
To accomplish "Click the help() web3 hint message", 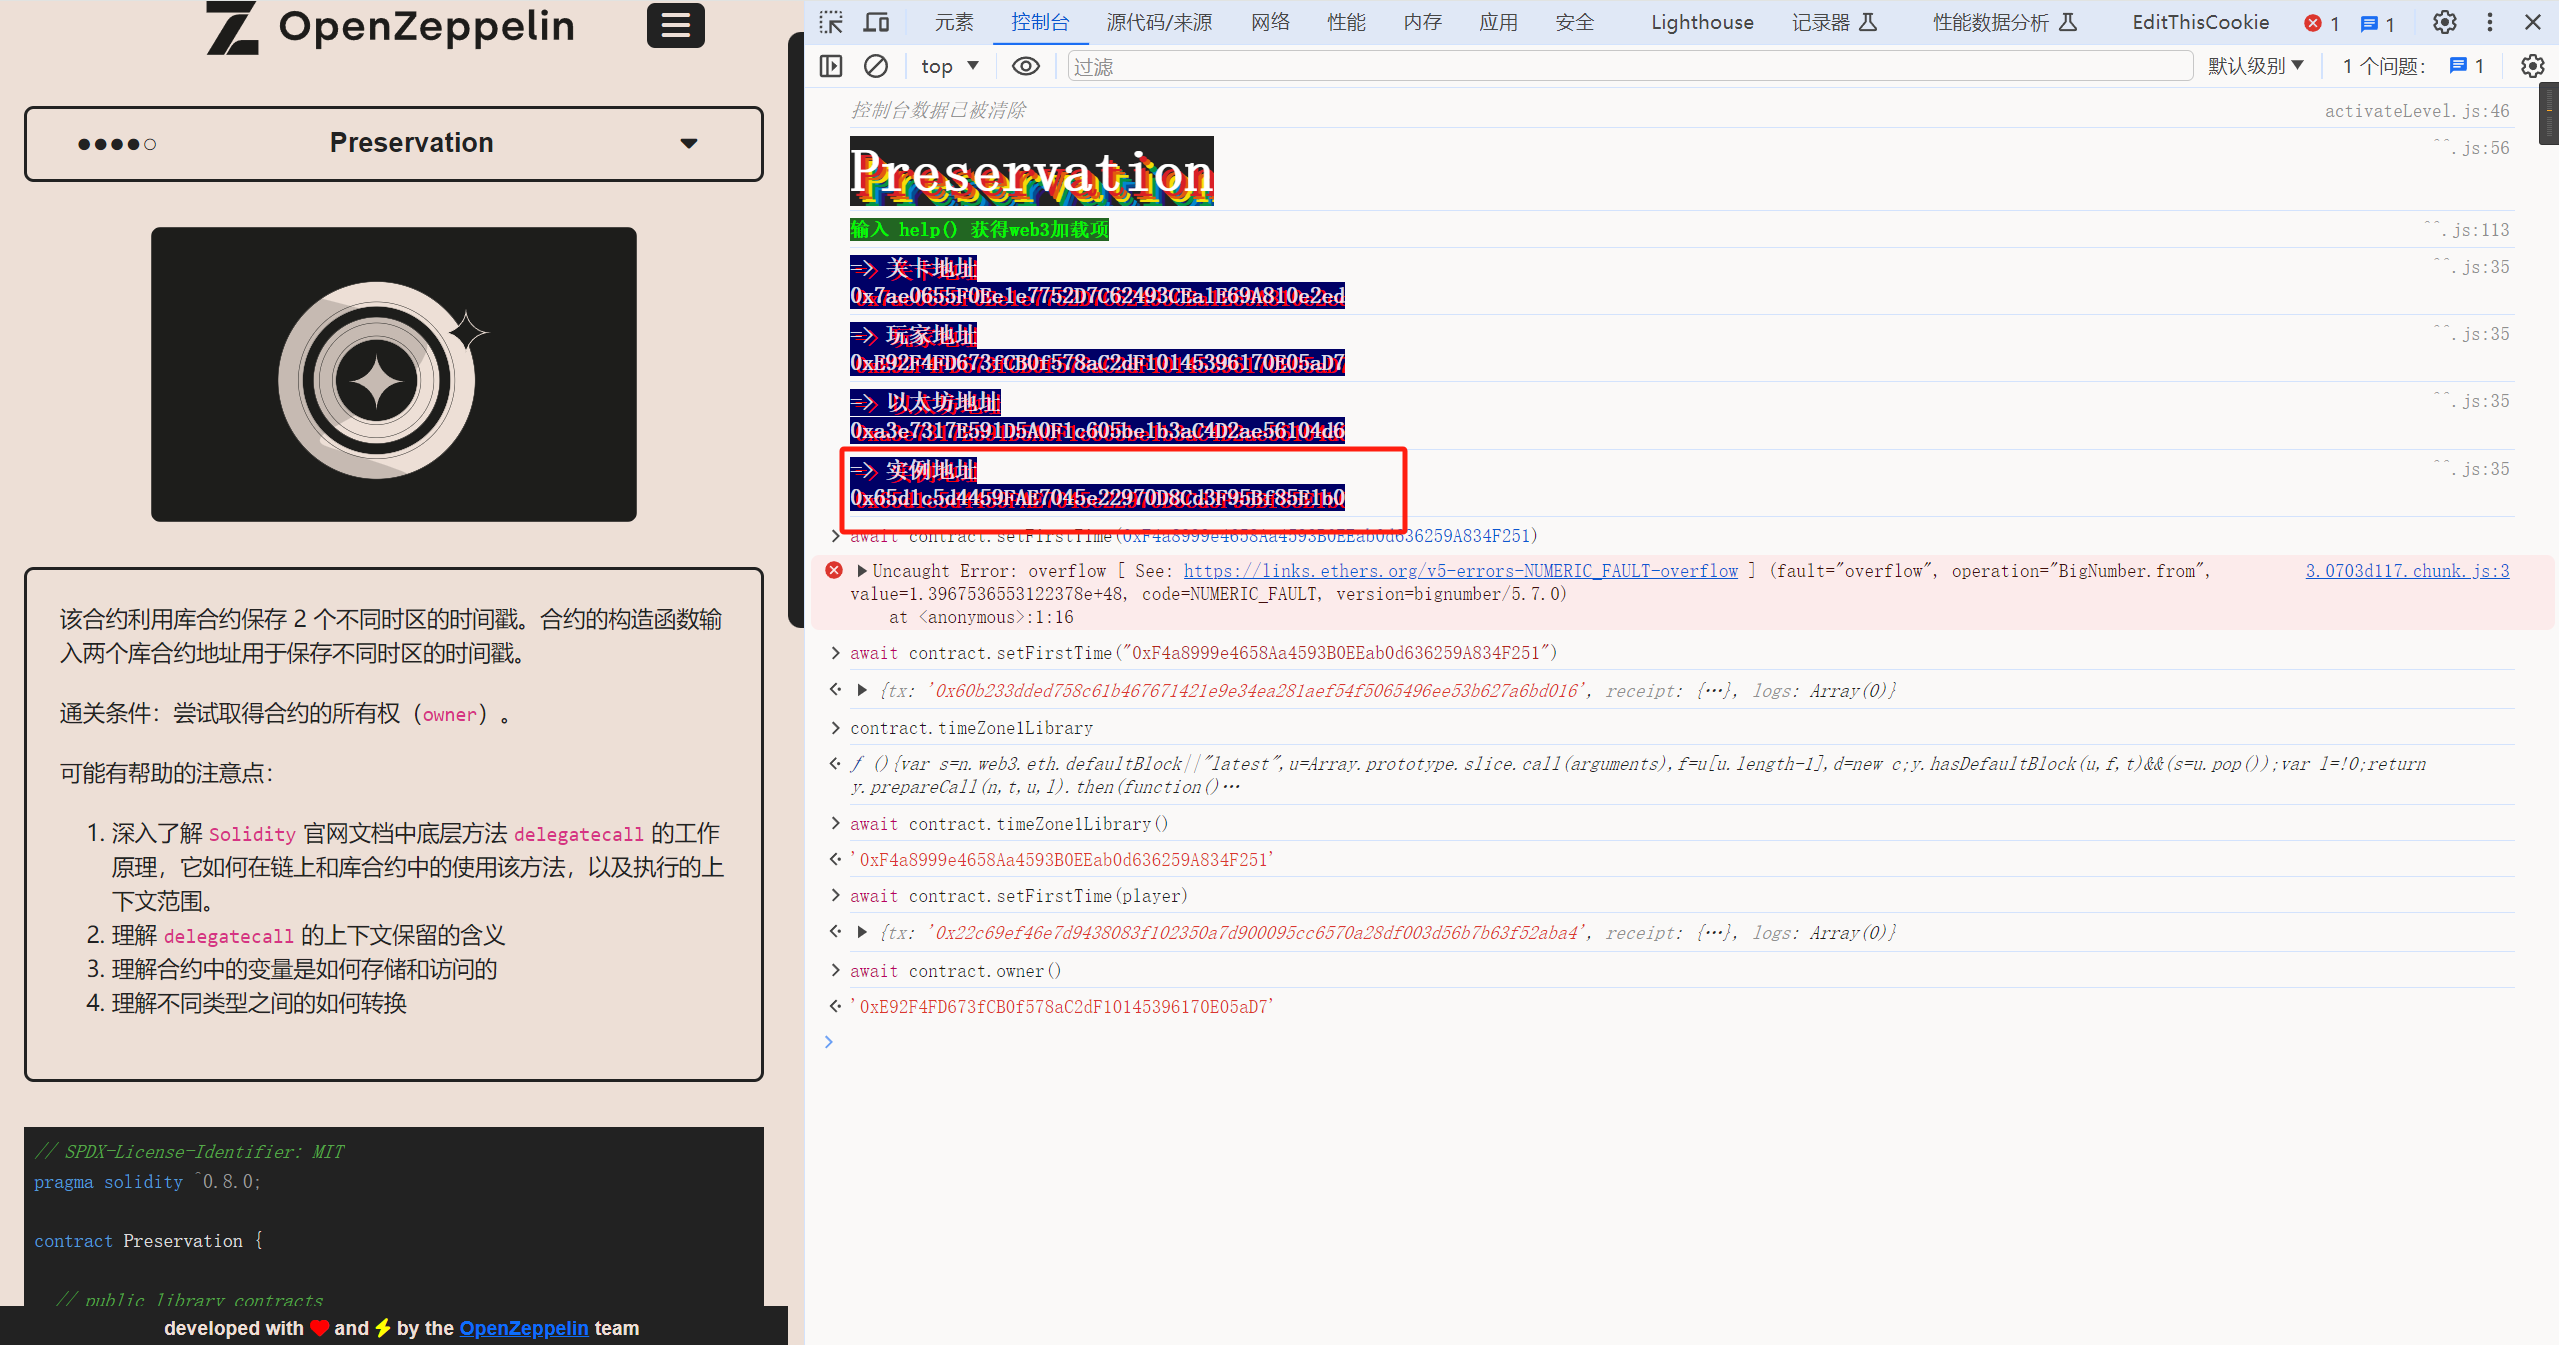I will pyautogui.click(x=979, y=230).
